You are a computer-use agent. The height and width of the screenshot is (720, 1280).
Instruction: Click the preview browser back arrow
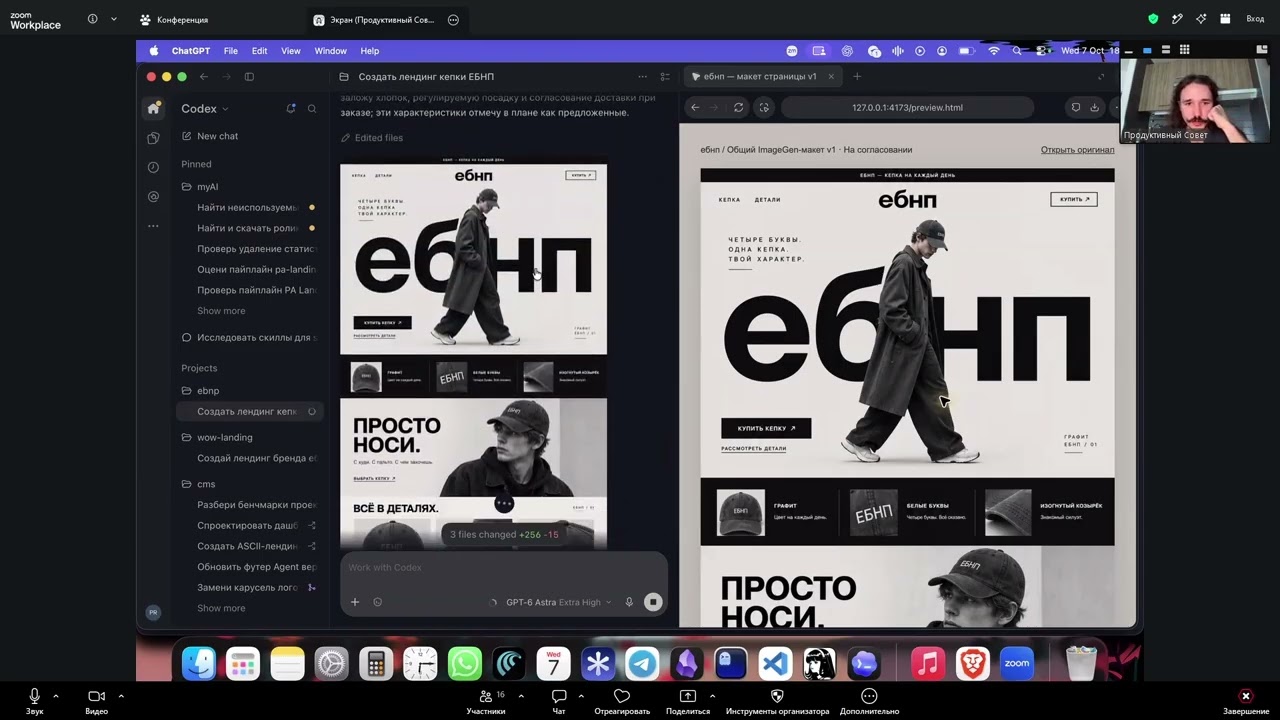pyautogui.click(x=695, y=107)
